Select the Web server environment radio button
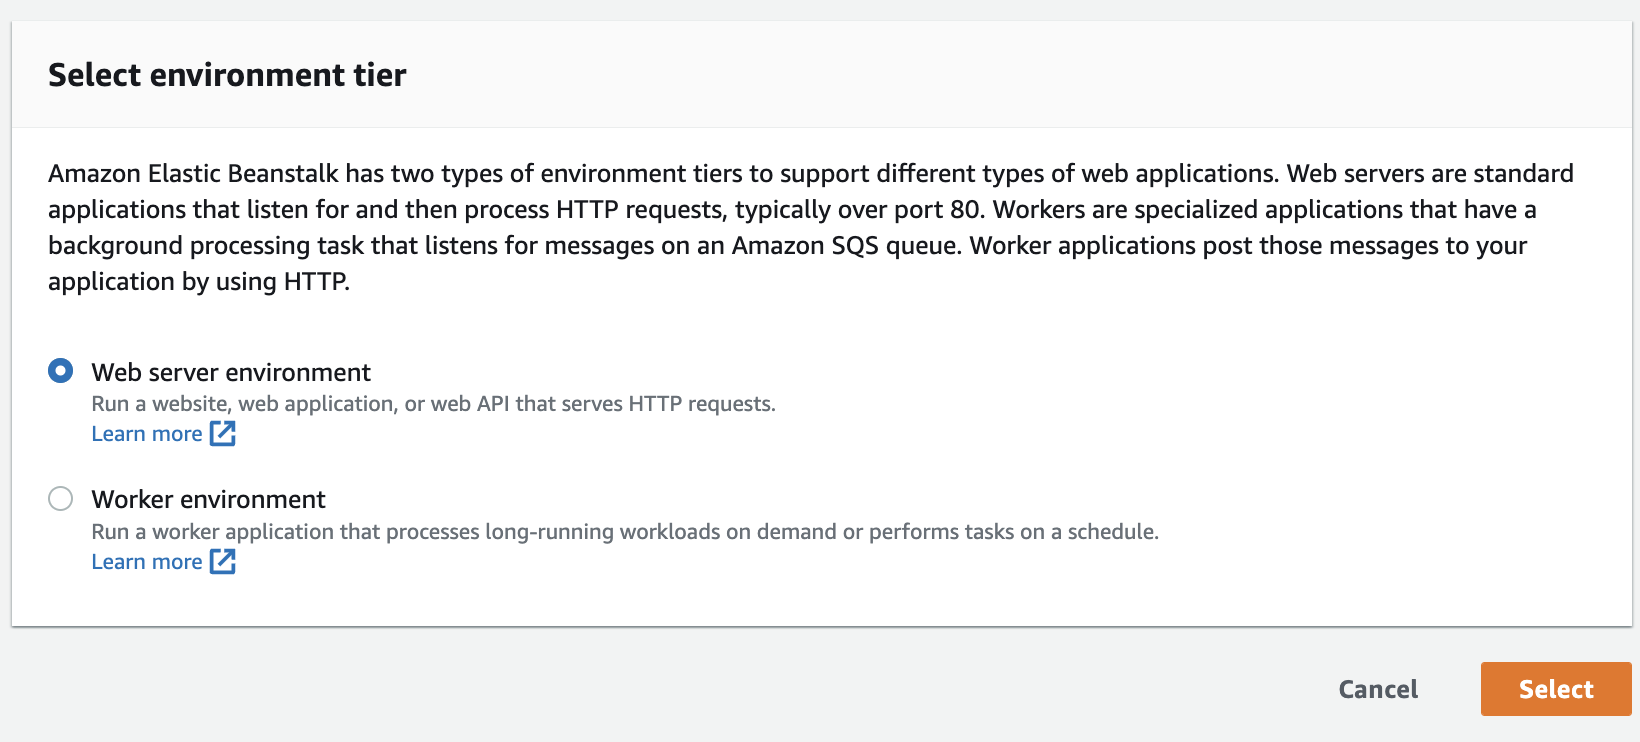Image resolution: width=1640 pixels, height=742 pixels. tap(61, 371)
